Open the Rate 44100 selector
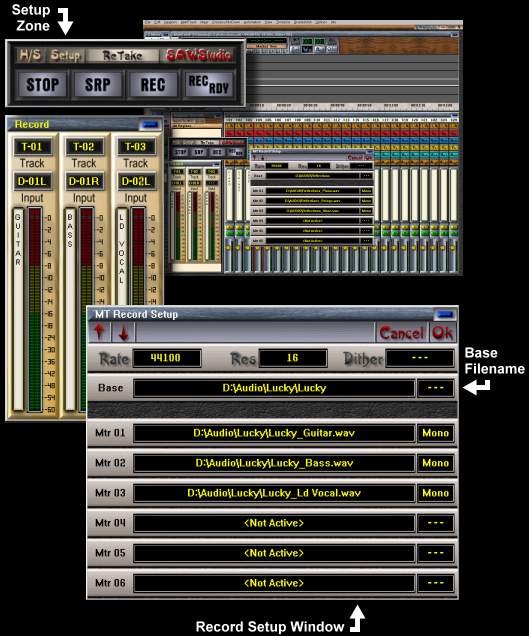 [x=167, y=358]
